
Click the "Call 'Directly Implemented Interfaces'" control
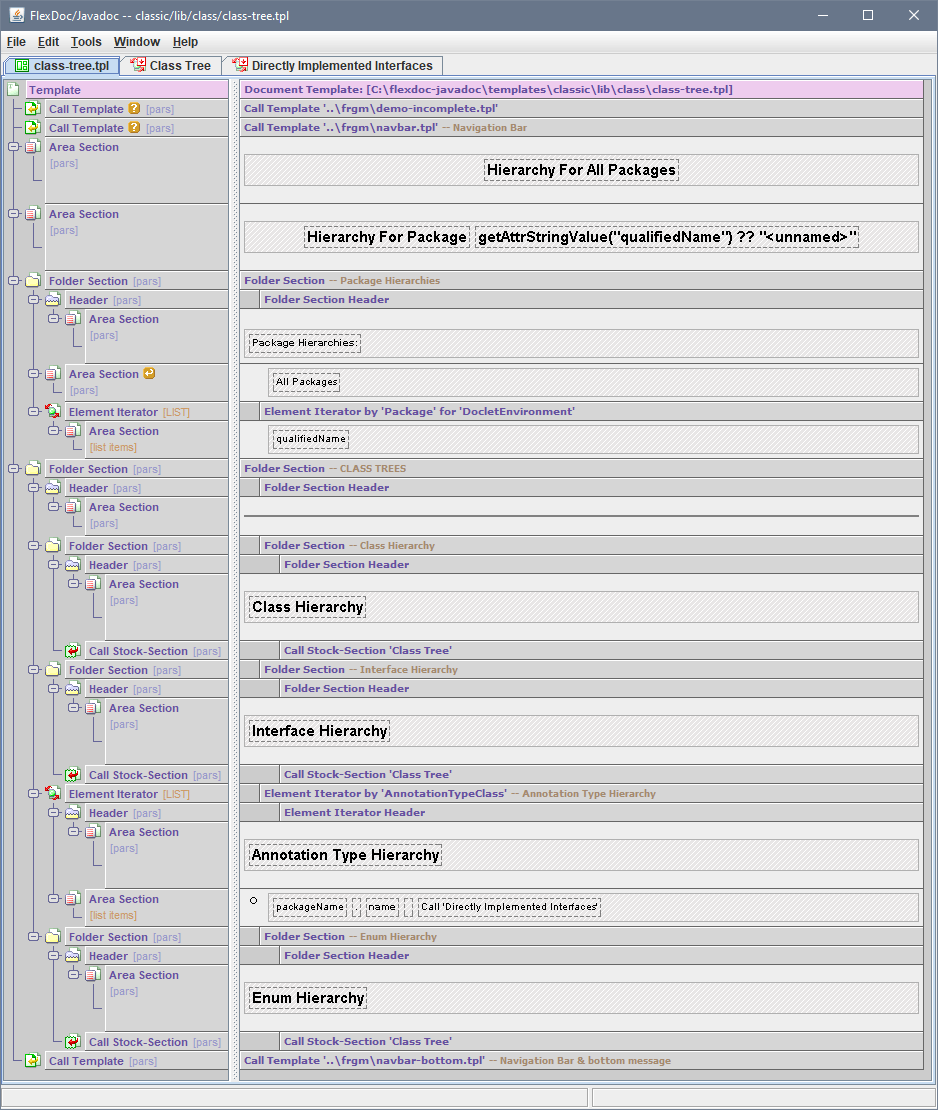click(x=510, y=907)
